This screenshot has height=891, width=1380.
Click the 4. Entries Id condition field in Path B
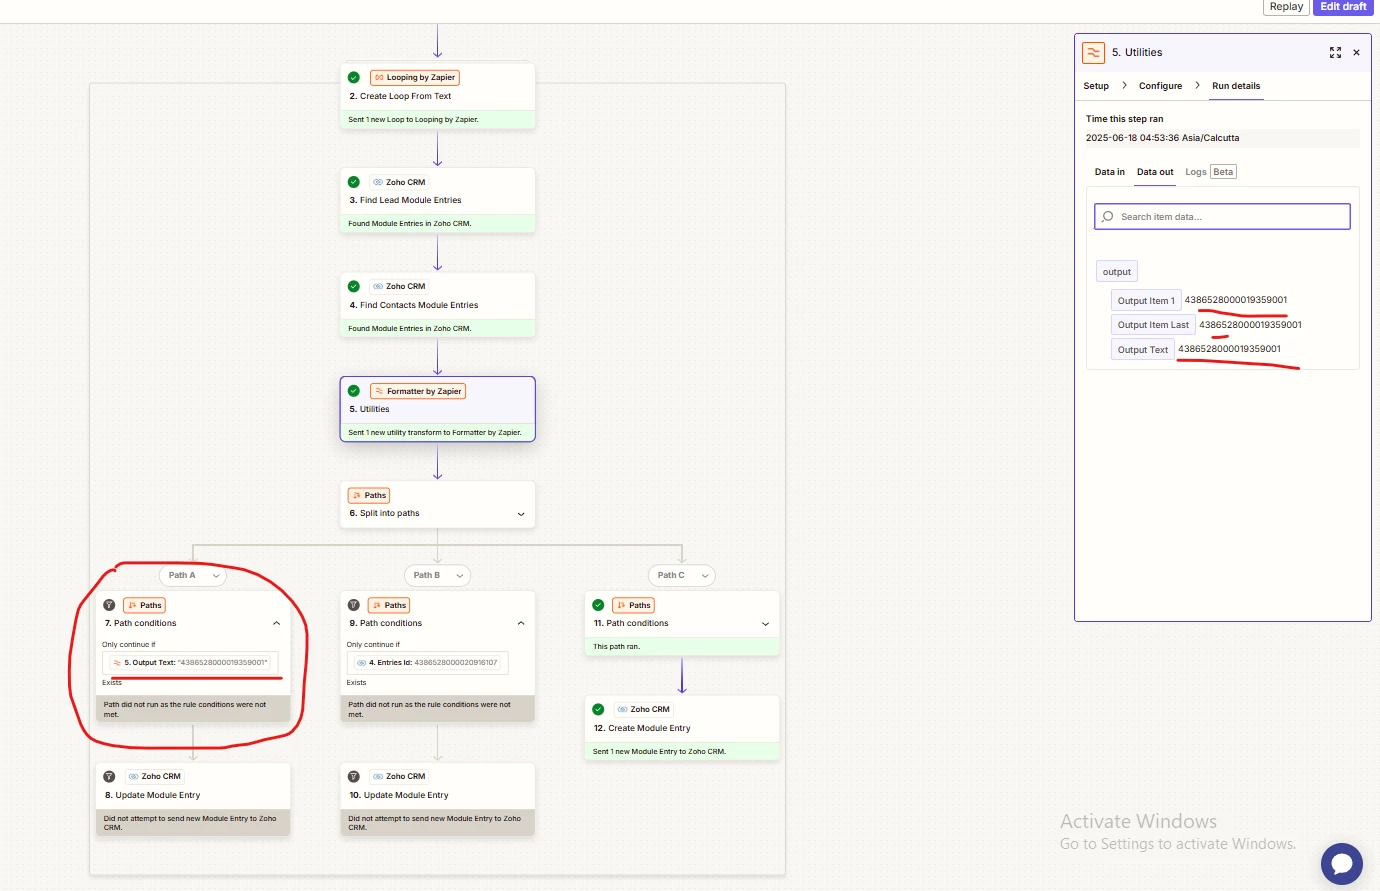coord(428,662)
